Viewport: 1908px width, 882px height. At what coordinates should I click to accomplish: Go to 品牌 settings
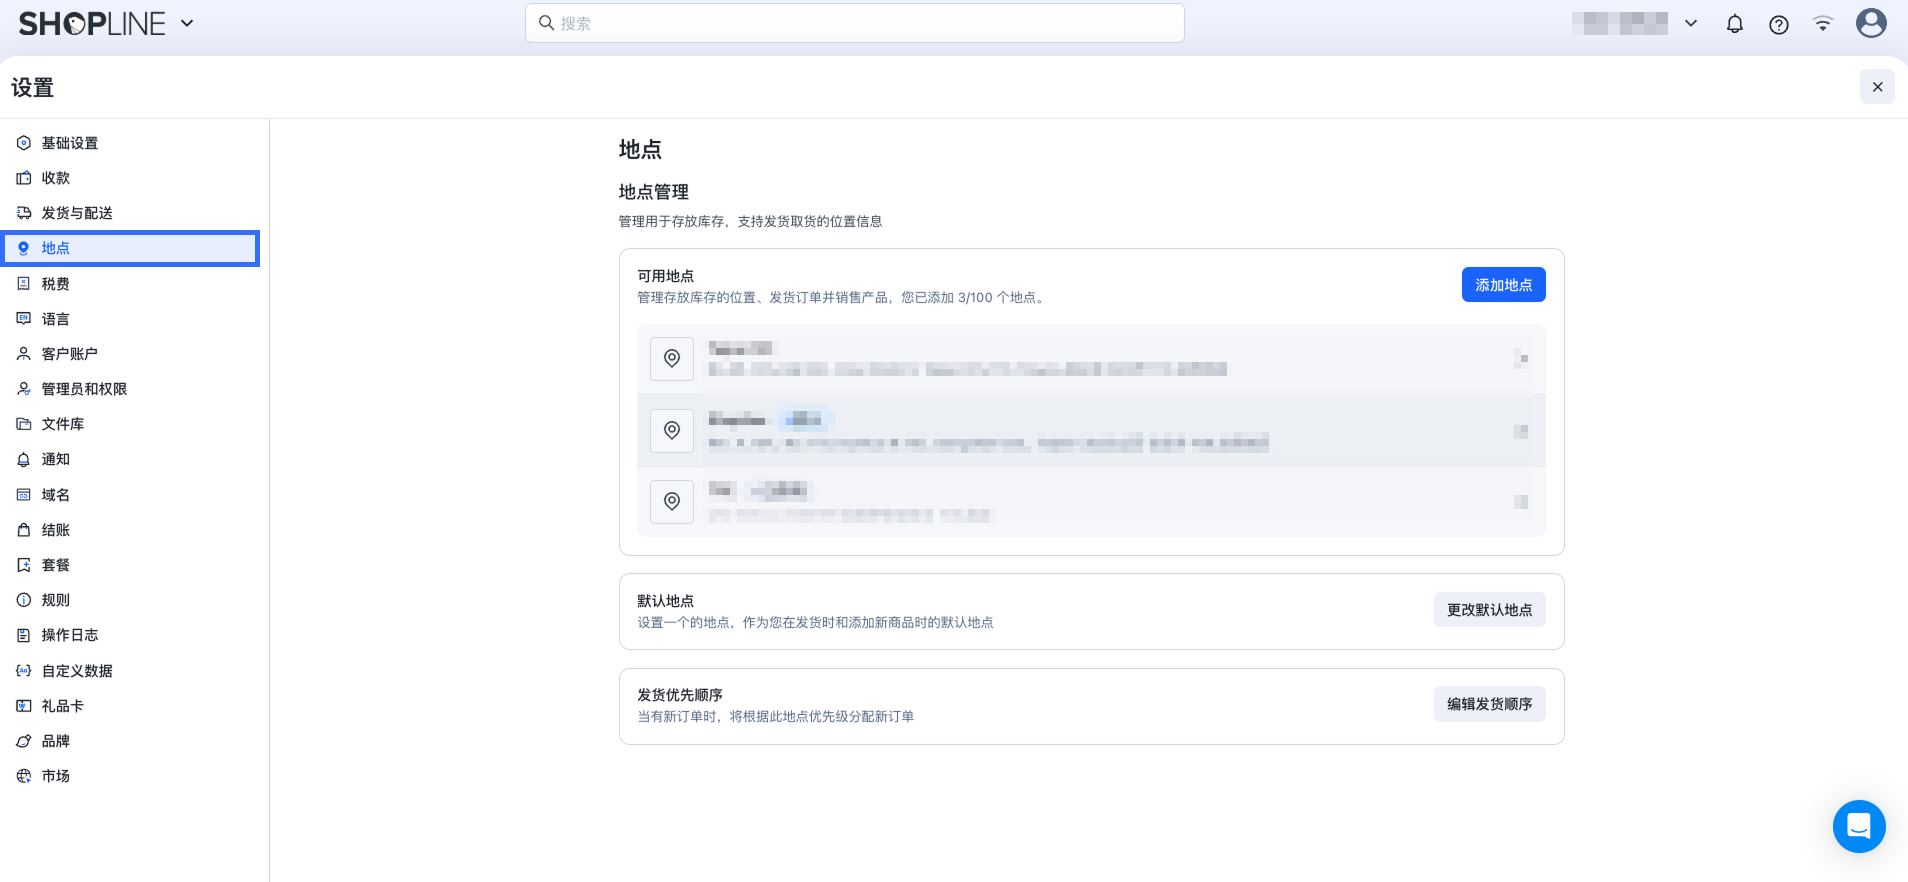pos(132,741)
